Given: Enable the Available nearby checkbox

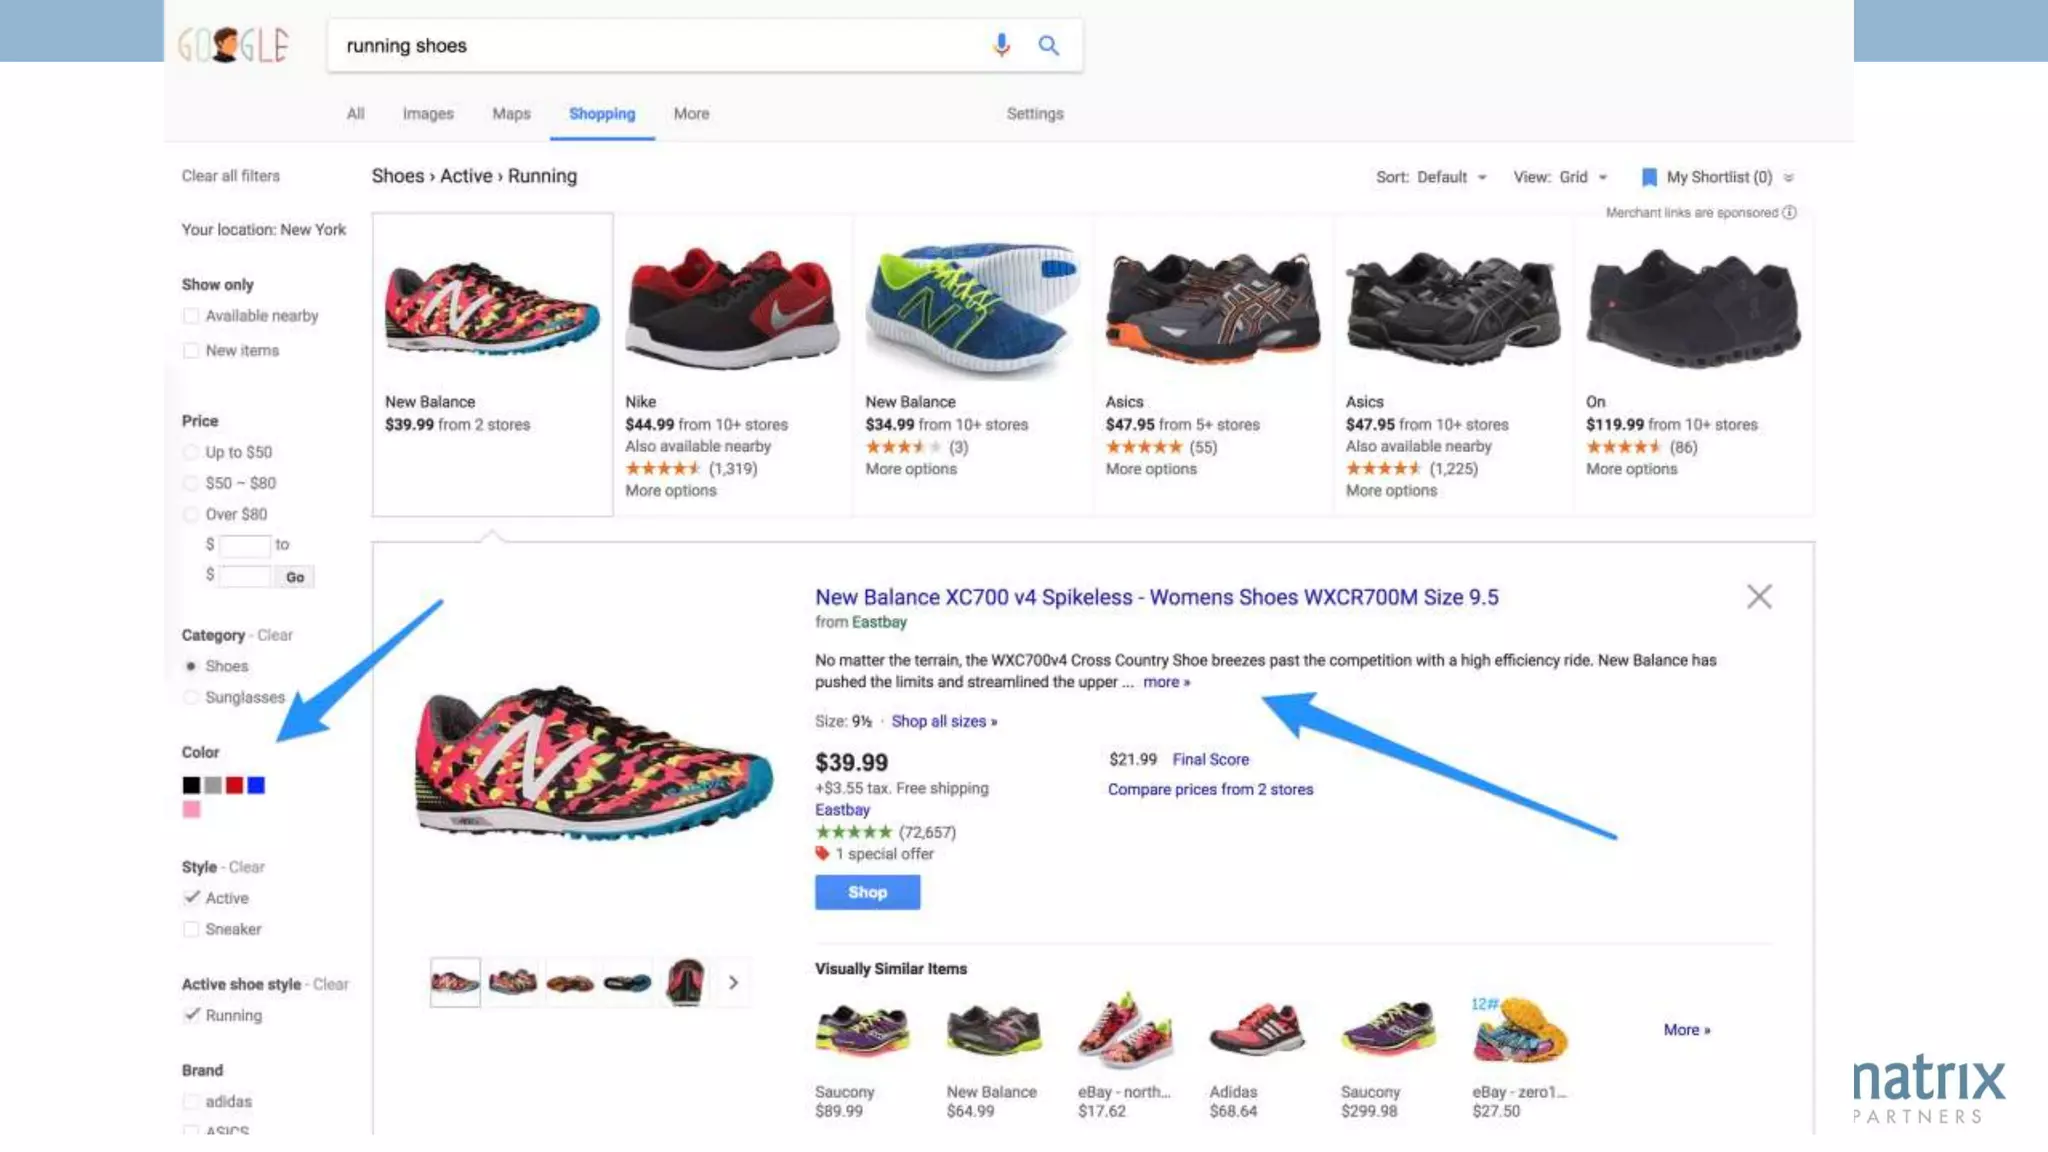Looking at the screenshot, I should (x=191, y=316).
